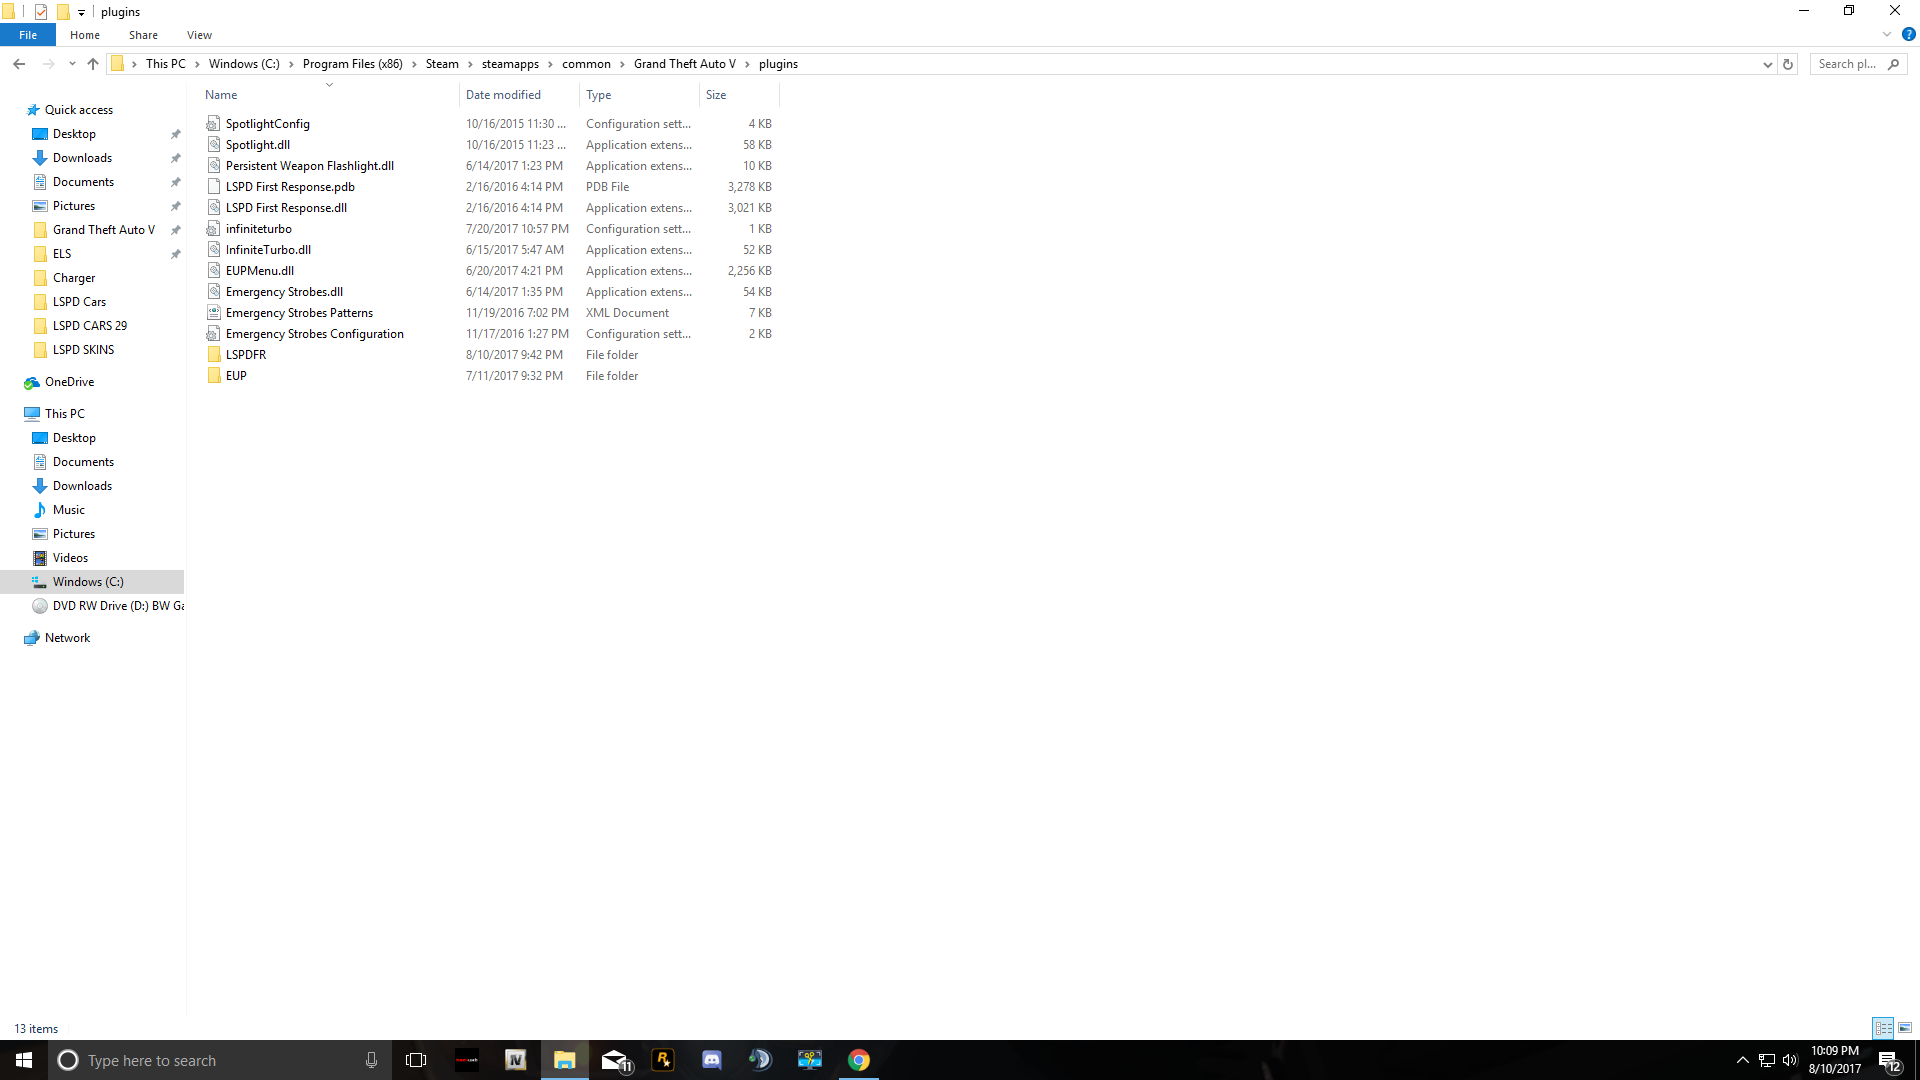Viewport: 1920px width, 1080px height.
Task: Launch Google Chrome from the taskbar
Action: (x=859, y=1060)
